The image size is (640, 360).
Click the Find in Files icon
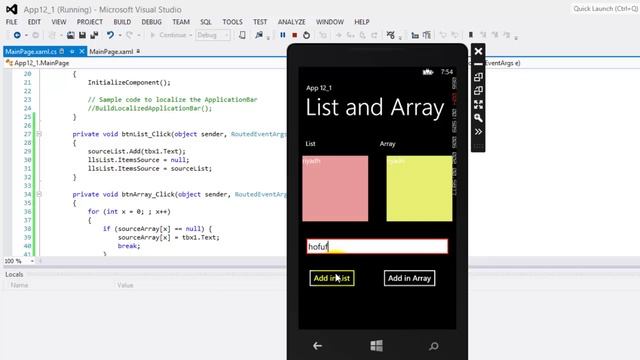coord(259,36)
